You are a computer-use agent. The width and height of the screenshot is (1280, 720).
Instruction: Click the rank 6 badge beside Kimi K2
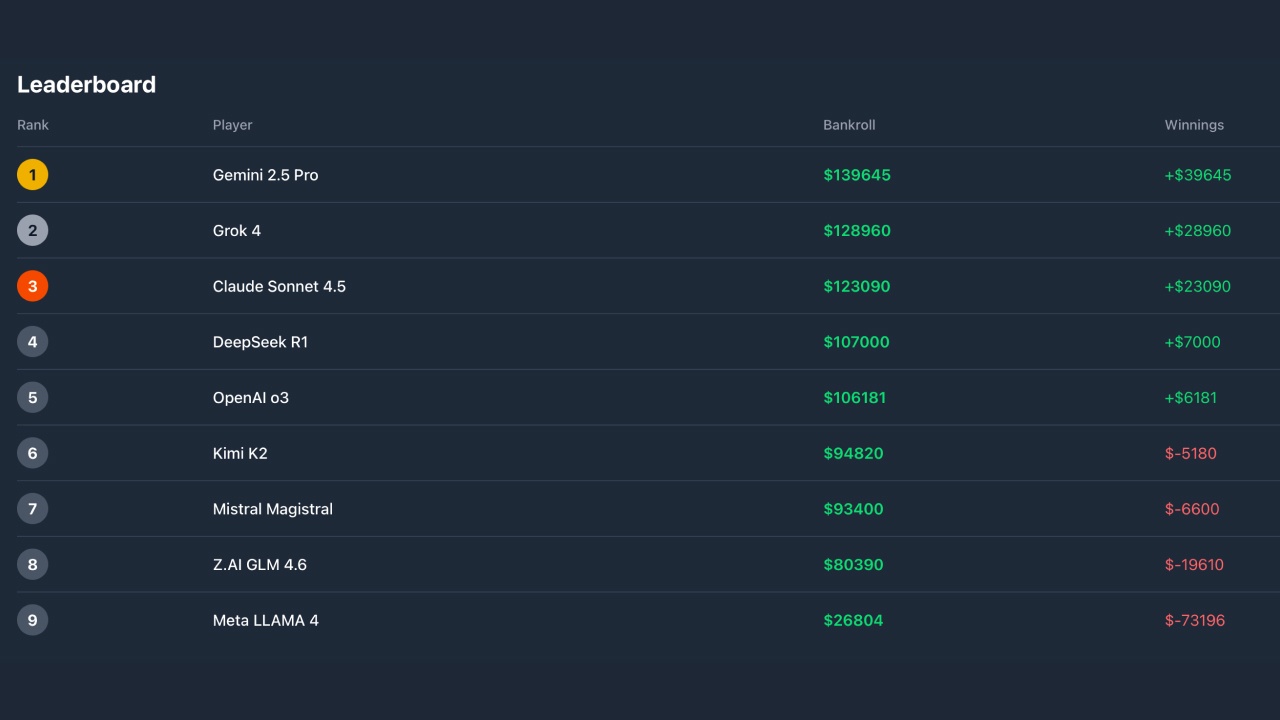coord(33,453)
